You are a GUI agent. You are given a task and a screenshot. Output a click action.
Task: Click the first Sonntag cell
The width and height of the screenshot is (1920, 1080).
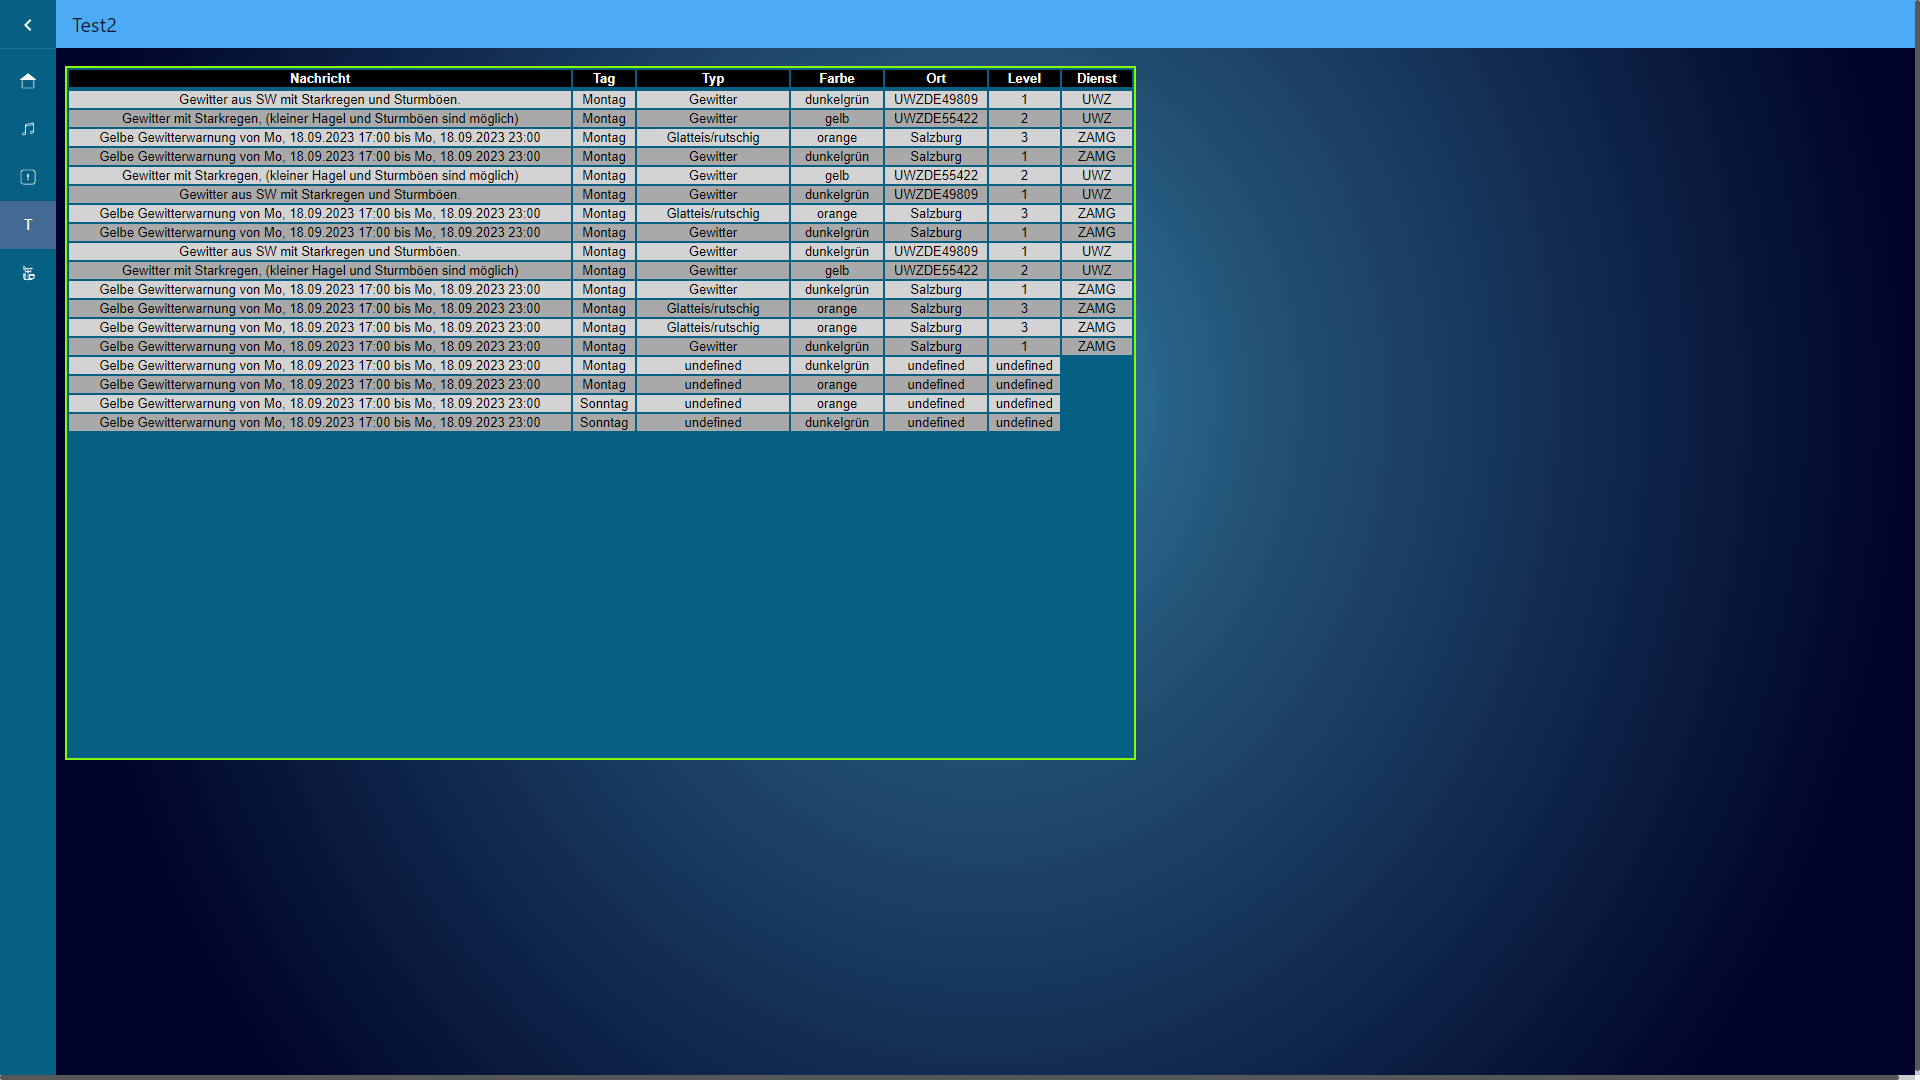click(604, 404)
